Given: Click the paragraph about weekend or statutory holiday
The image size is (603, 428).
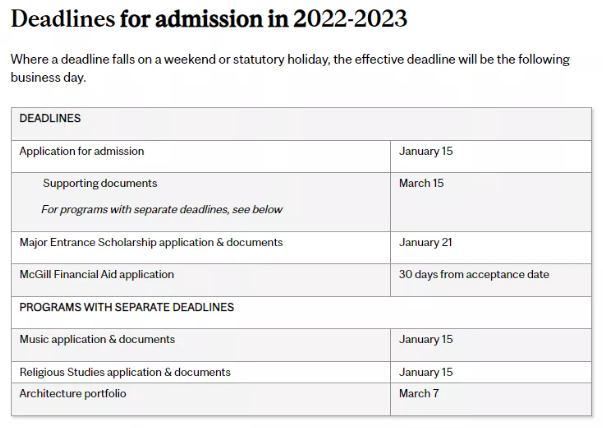Looking at the screenshot, I should pos(290,68).
